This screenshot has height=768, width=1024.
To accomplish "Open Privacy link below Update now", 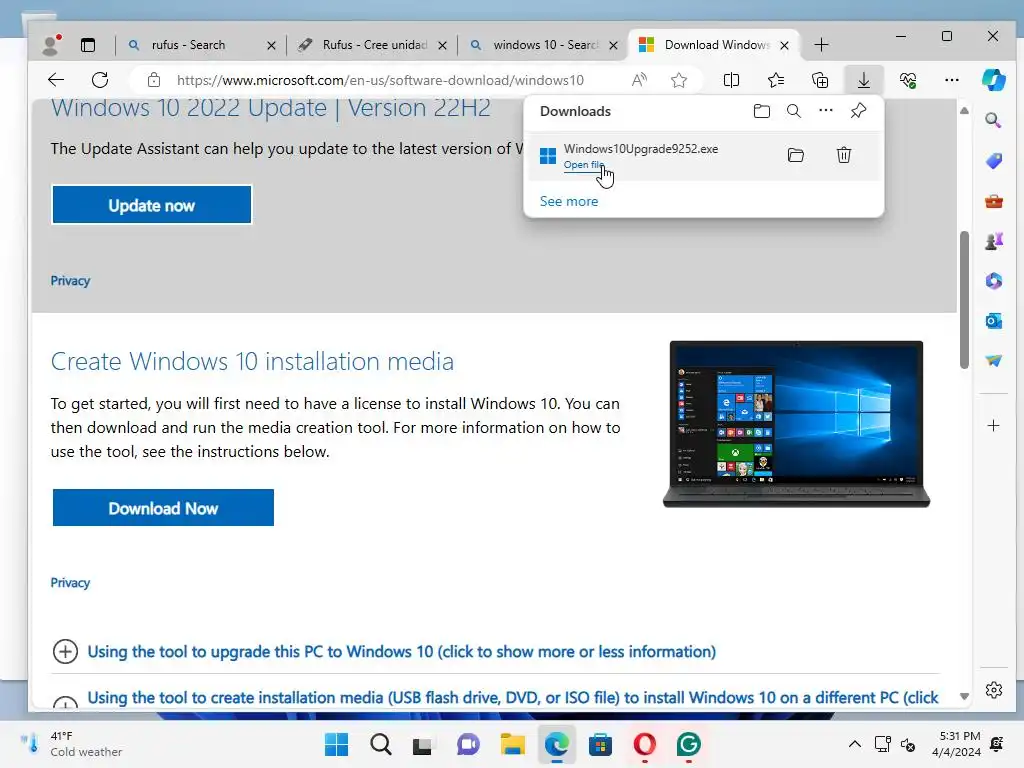I will [x=71, y=281].
